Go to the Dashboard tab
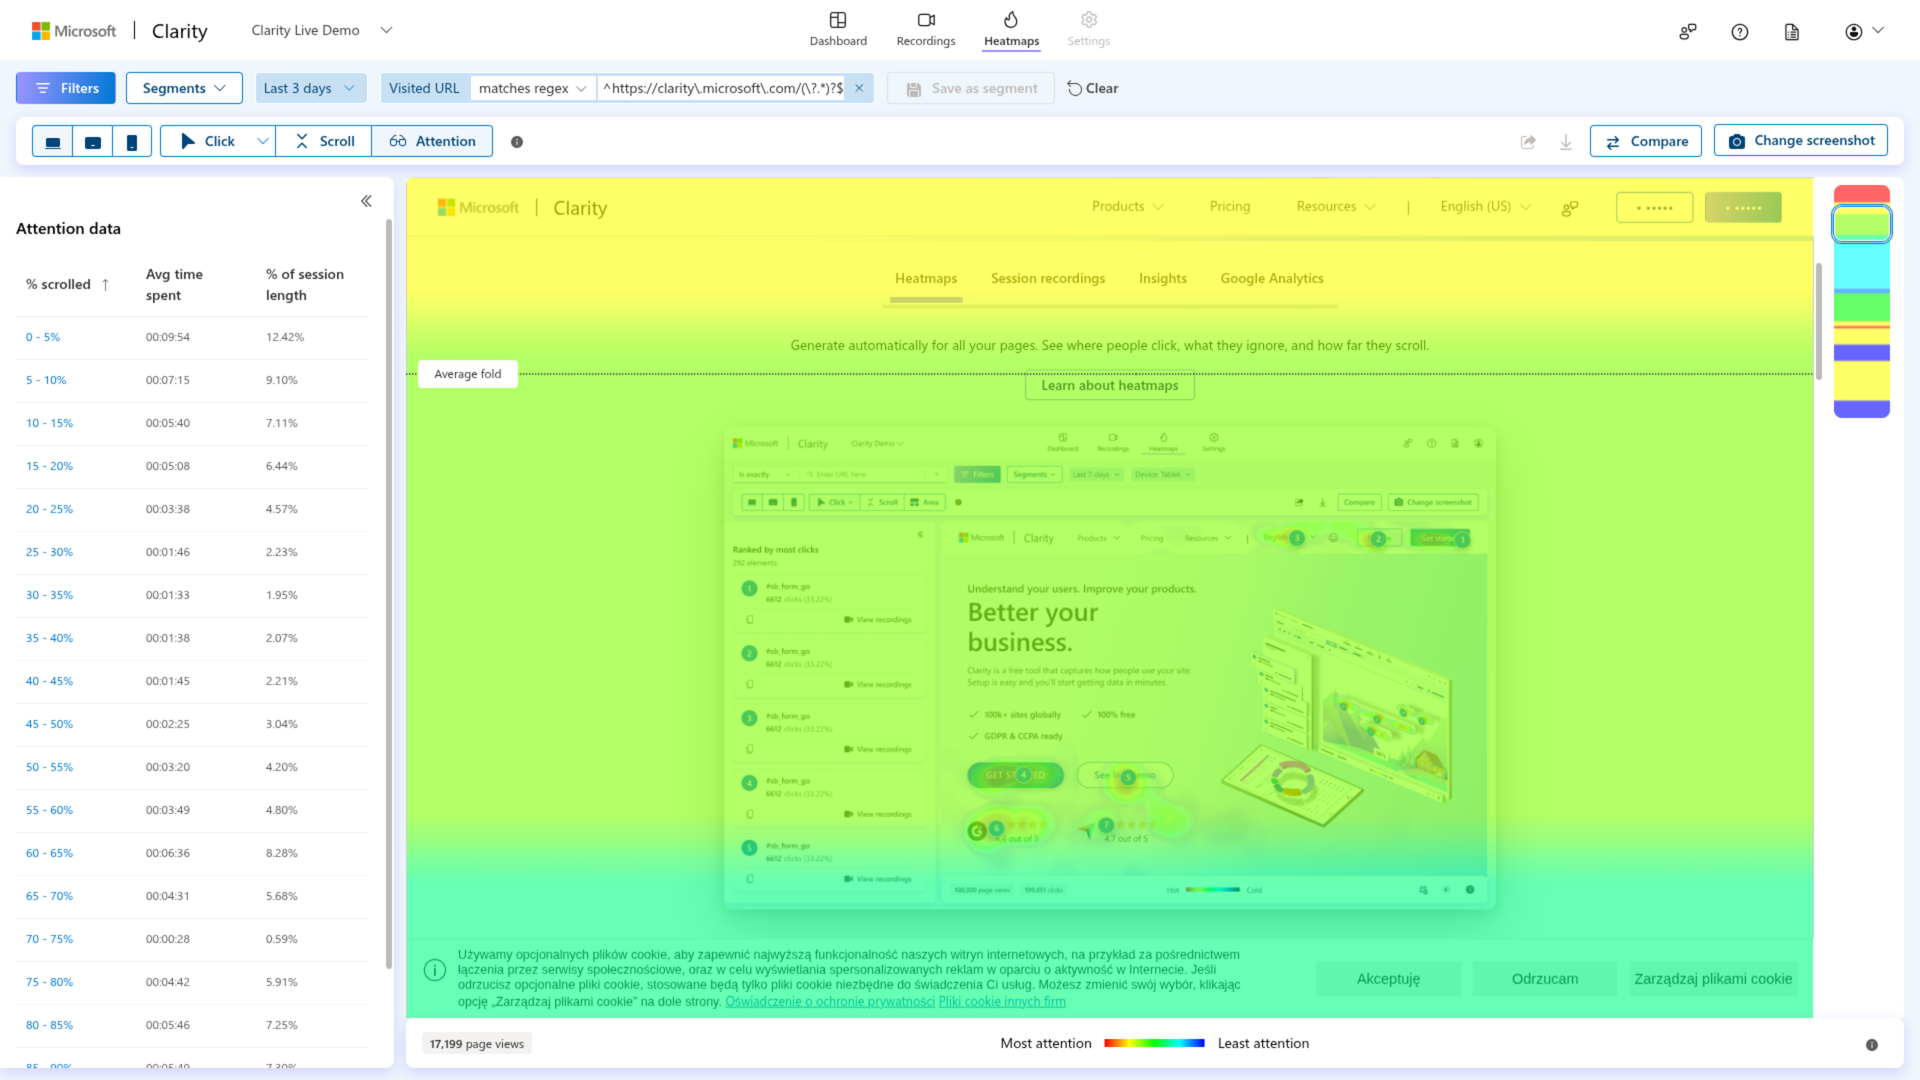 tap(838, 29)
